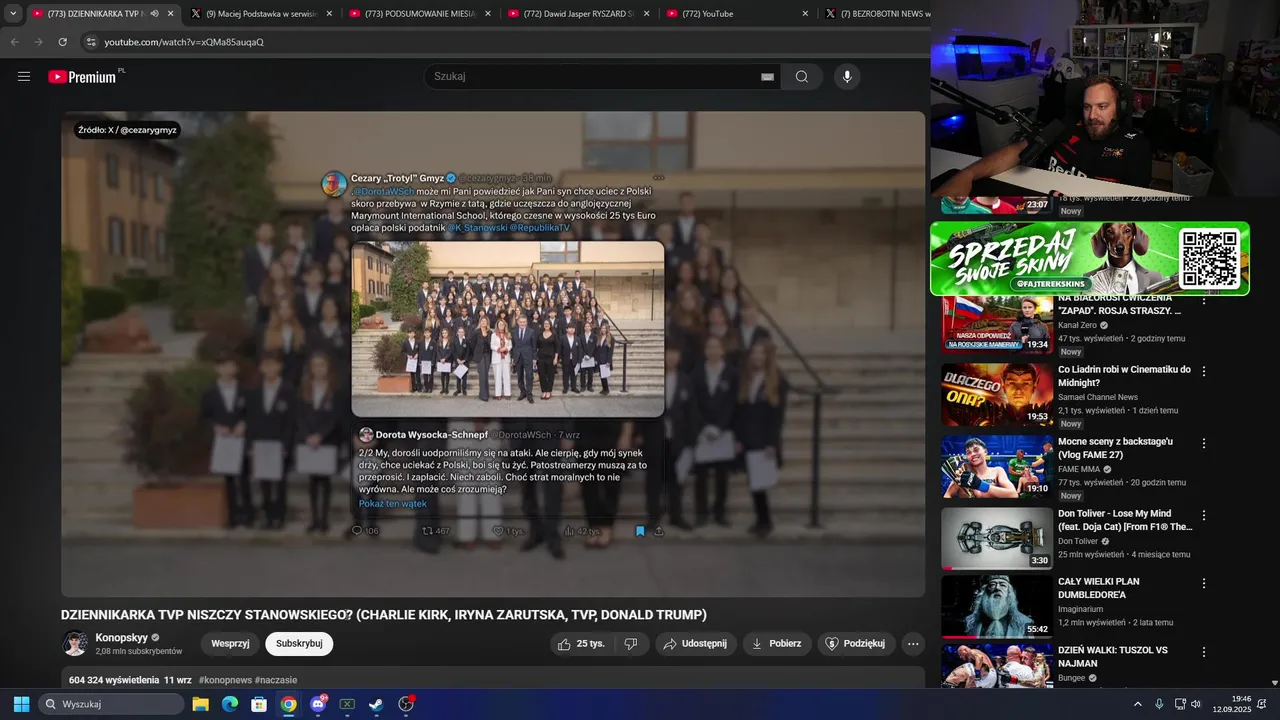The width and height of the screenshot is (1280, 720).
Task: Open options for Co Liadrin video
Action: pyautogui.click(x=1204, y=371)
